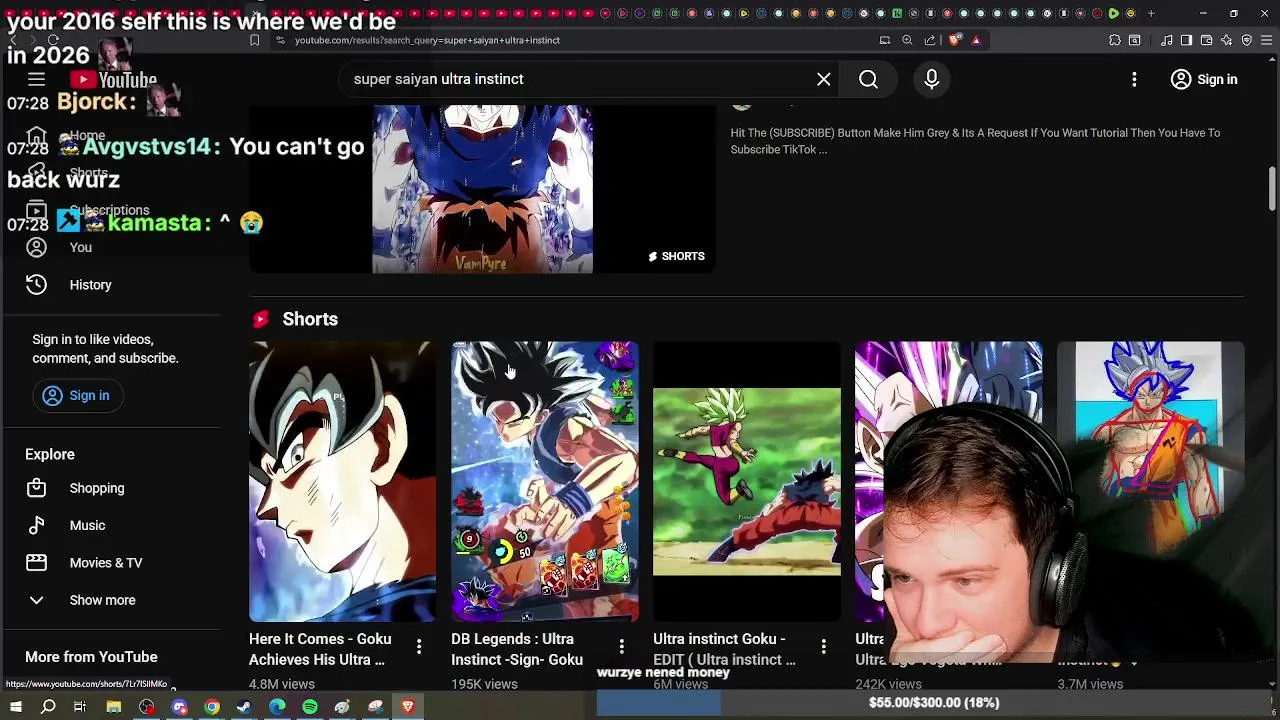Open a new tab with the plus button
1280x720 pixels.
pos(1150,13)
